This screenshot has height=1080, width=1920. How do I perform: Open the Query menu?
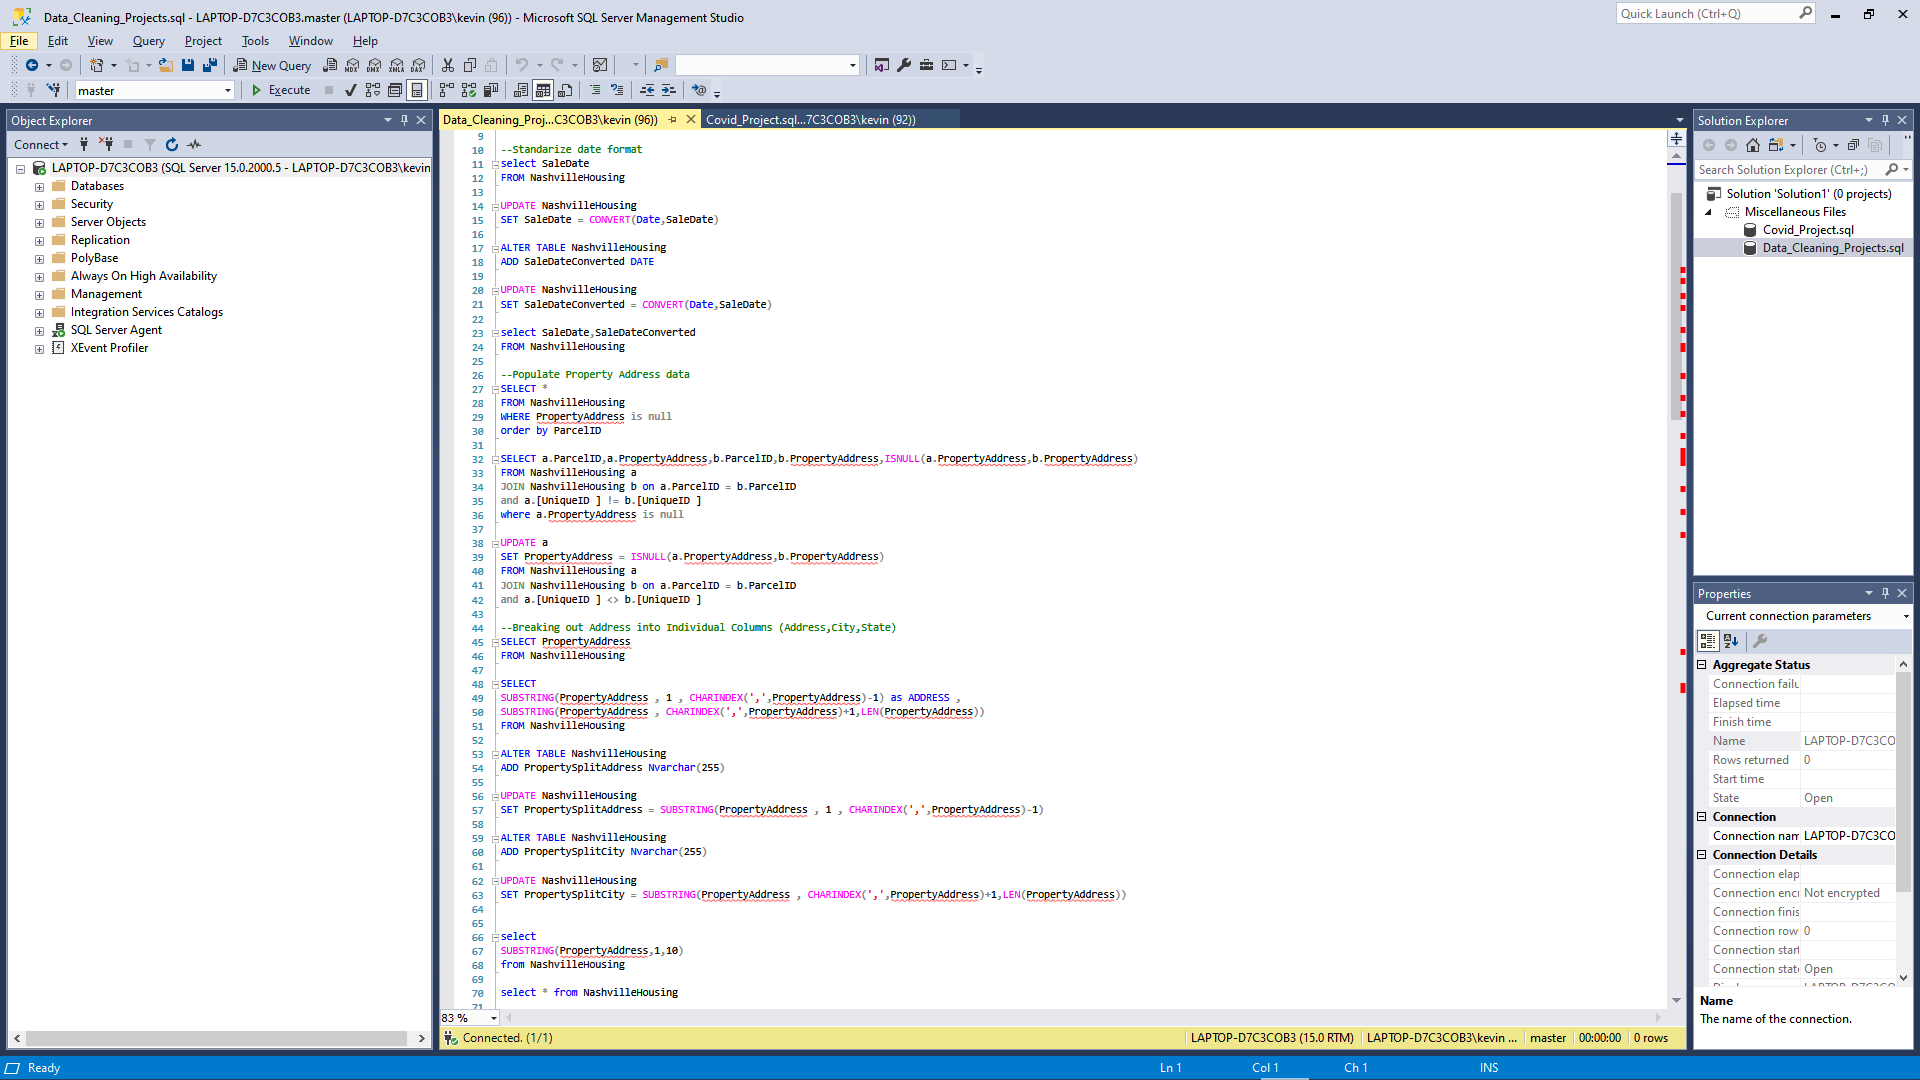tap(148, 41)
